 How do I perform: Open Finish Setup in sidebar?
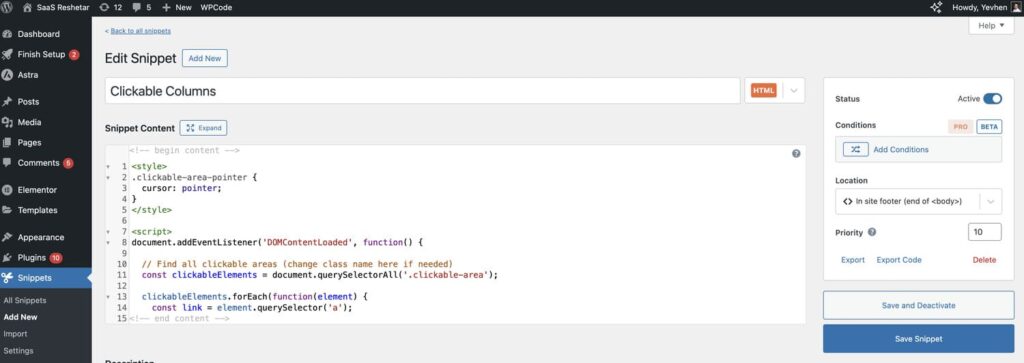[x=41, y=54]
